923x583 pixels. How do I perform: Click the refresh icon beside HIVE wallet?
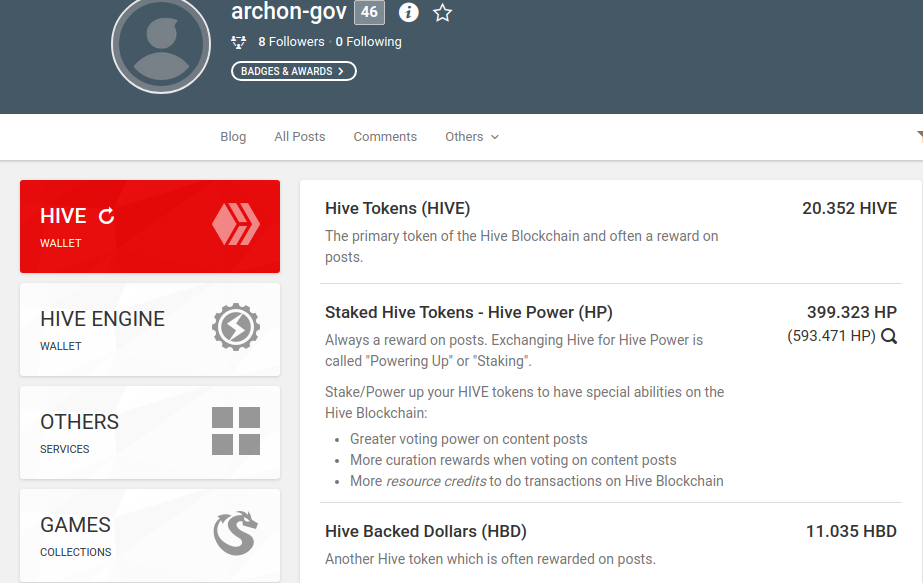(x=107, y=216)
